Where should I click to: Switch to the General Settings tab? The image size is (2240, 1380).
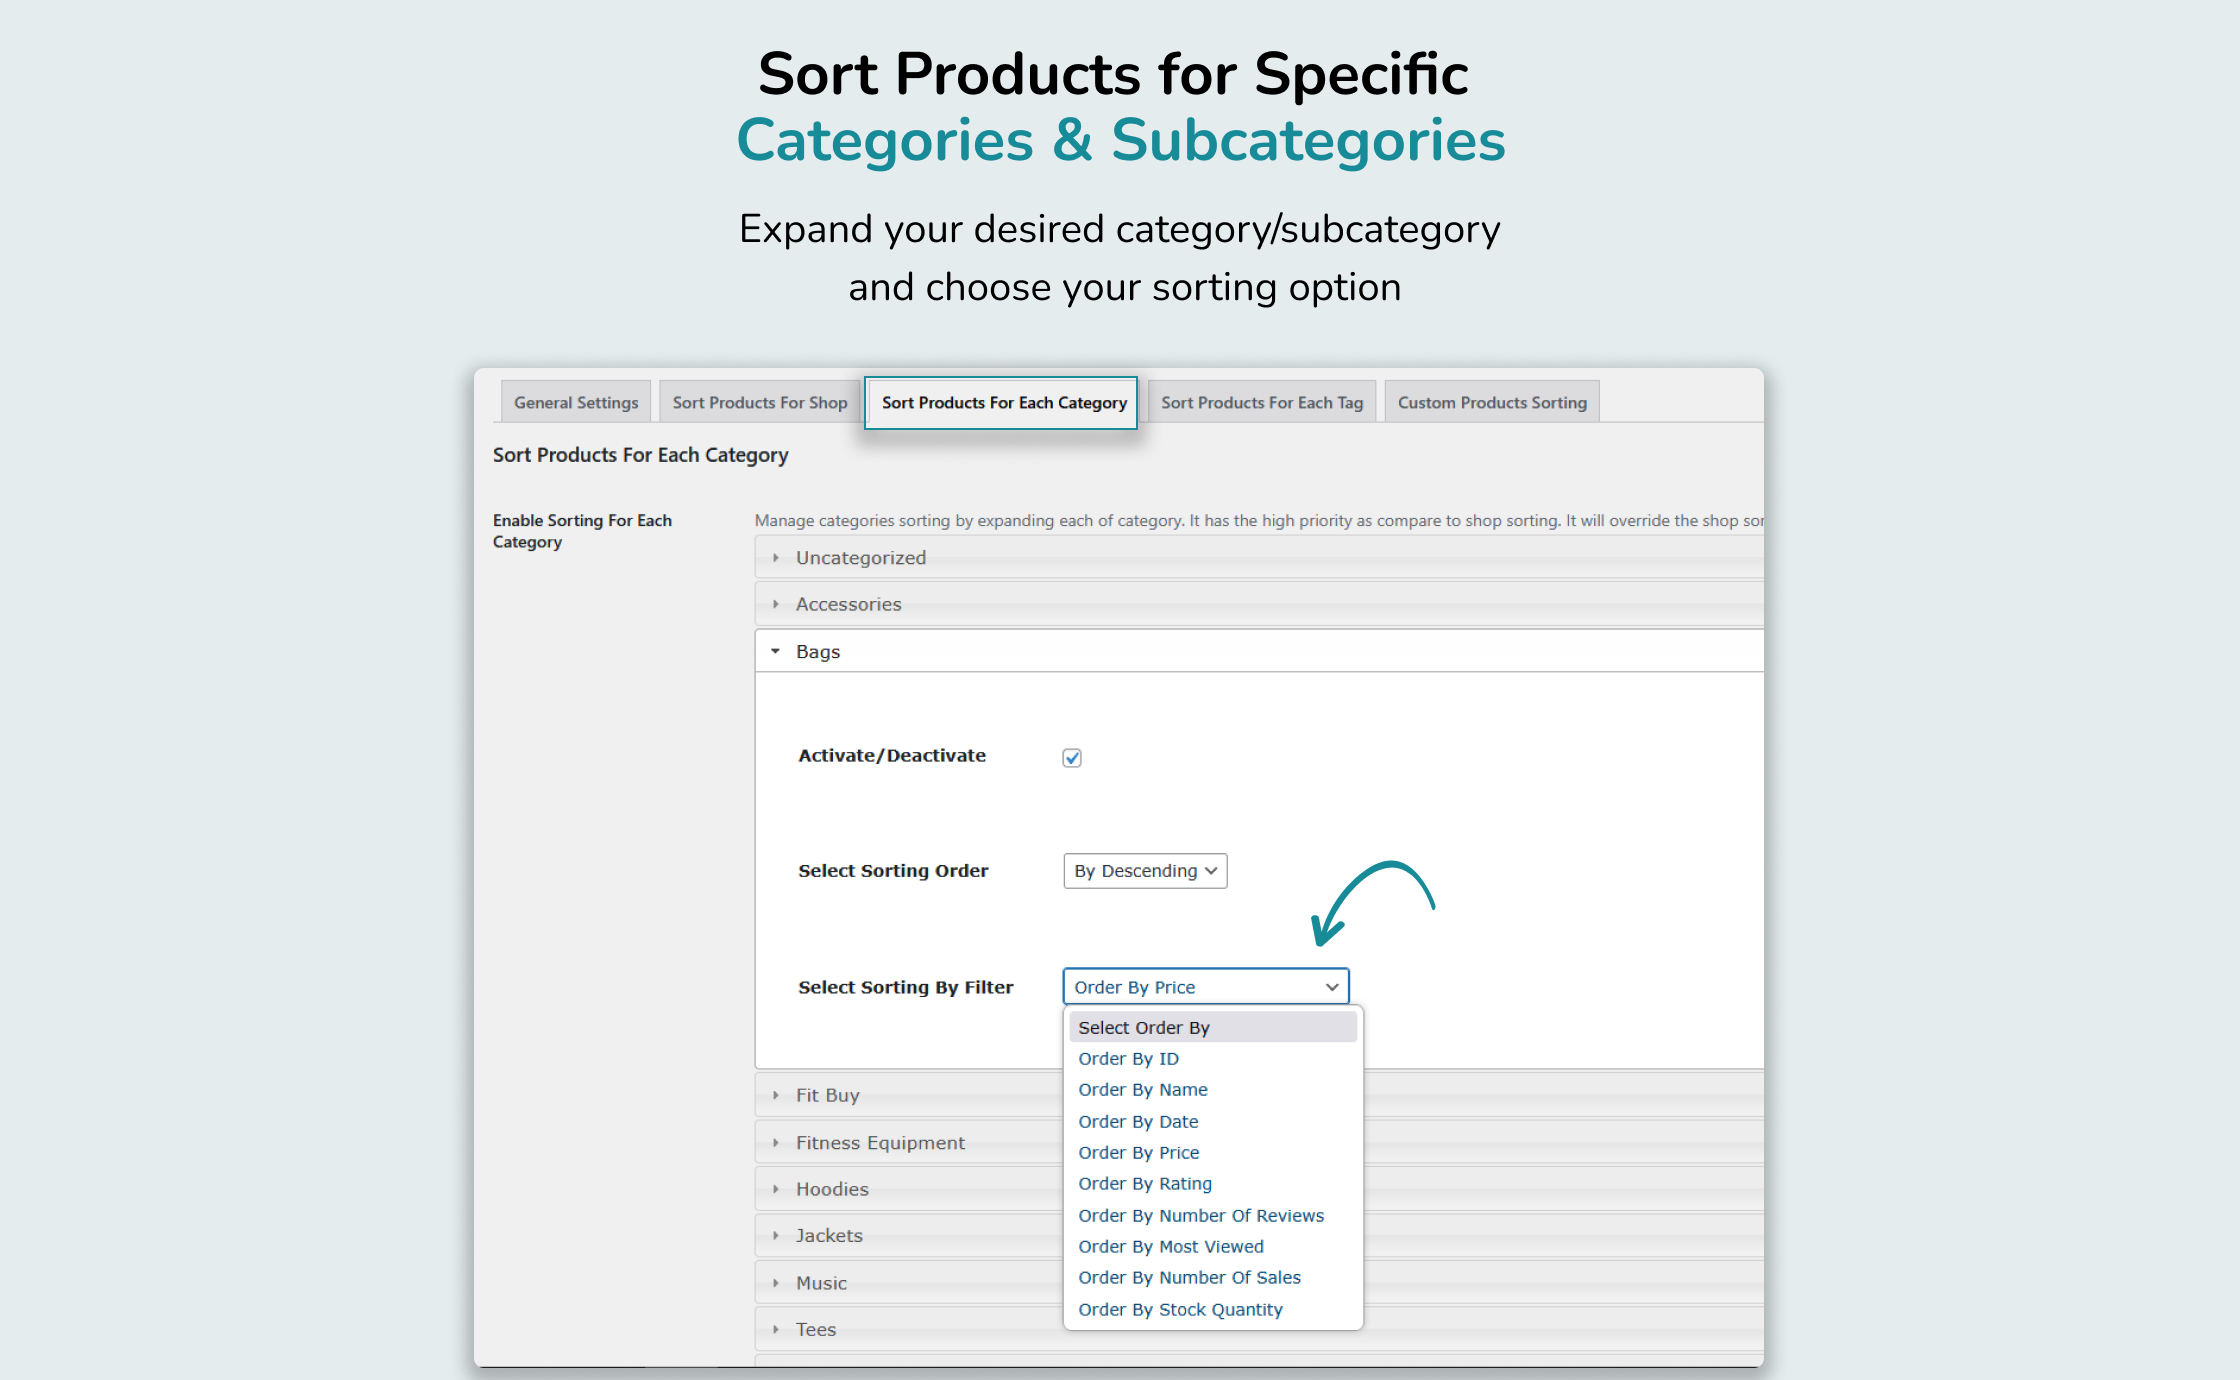pyautogui.click(x=575, y=401)
